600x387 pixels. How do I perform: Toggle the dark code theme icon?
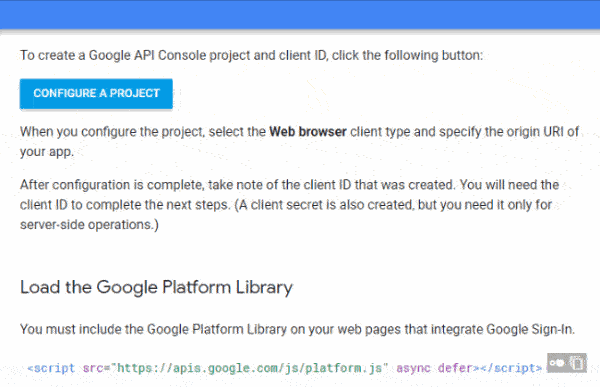(x=557, y=363)
